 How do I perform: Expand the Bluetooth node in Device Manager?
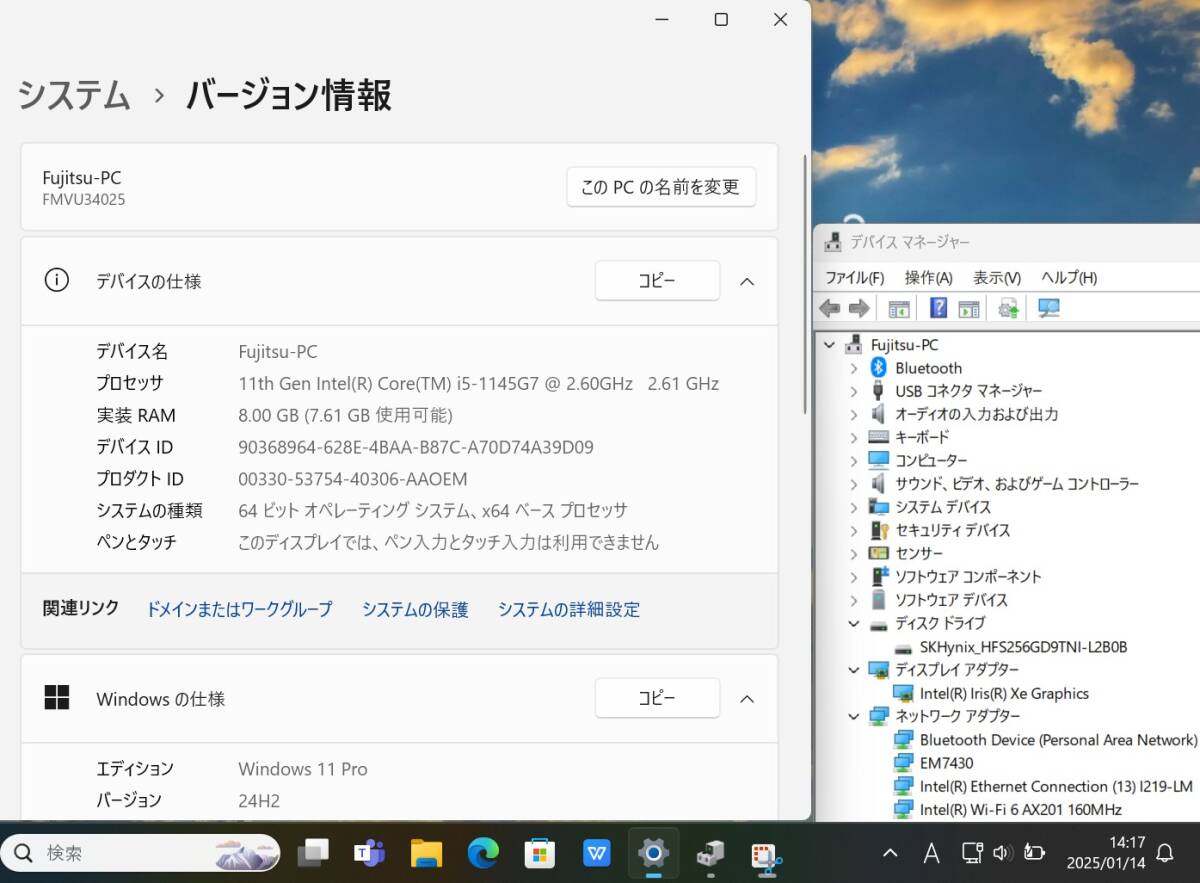point(854,368)
